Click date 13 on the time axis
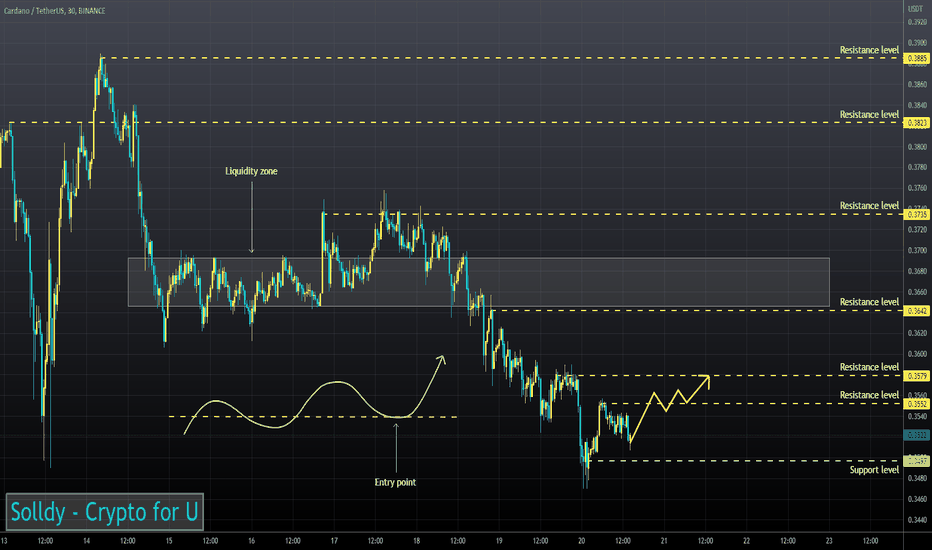 (x=4, y=541)
